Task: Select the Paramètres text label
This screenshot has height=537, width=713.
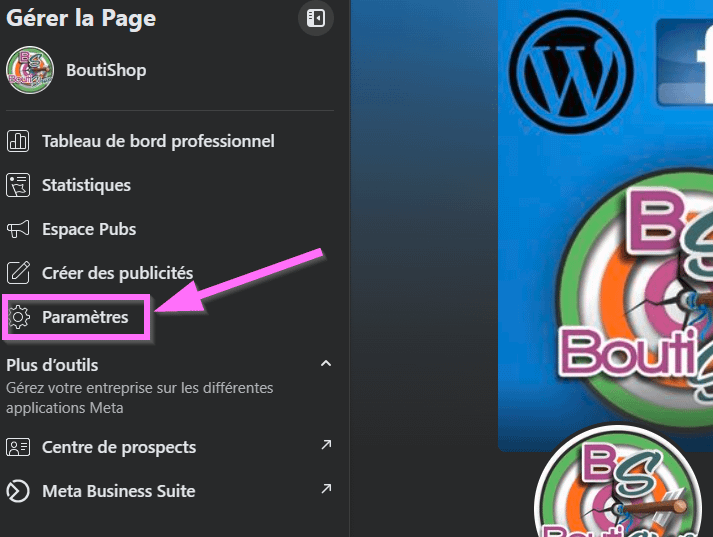Action: coord(85,317)
